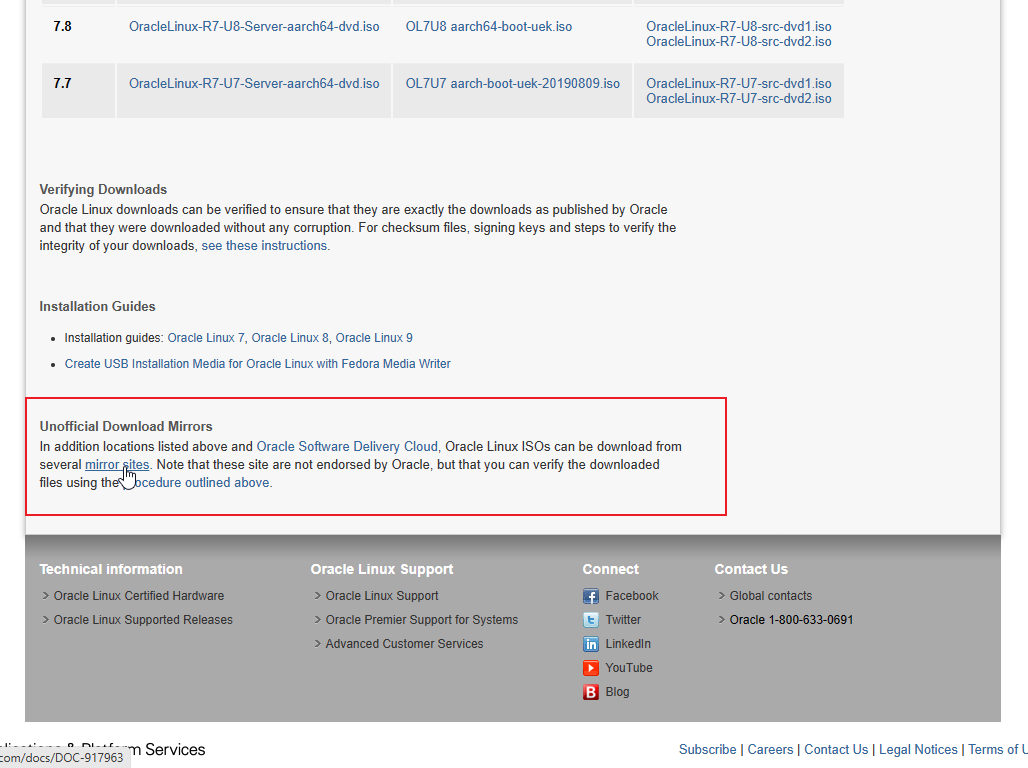Download OracleLinux-R7-U7-src-dvd2.iso source file
The height and width of the screenshot is (768, 1028).
pyautogui.click(x=738, y=99)
